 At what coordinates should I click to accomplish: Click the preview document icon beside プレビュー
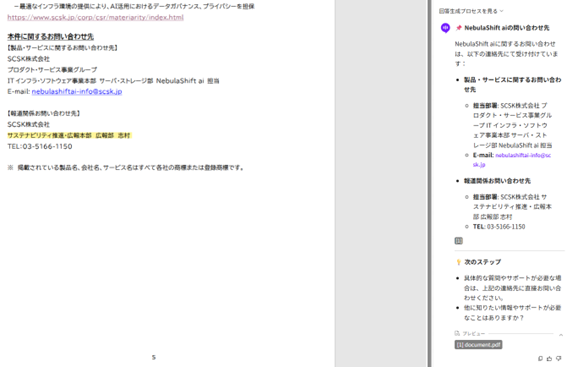tap(457, 333)
